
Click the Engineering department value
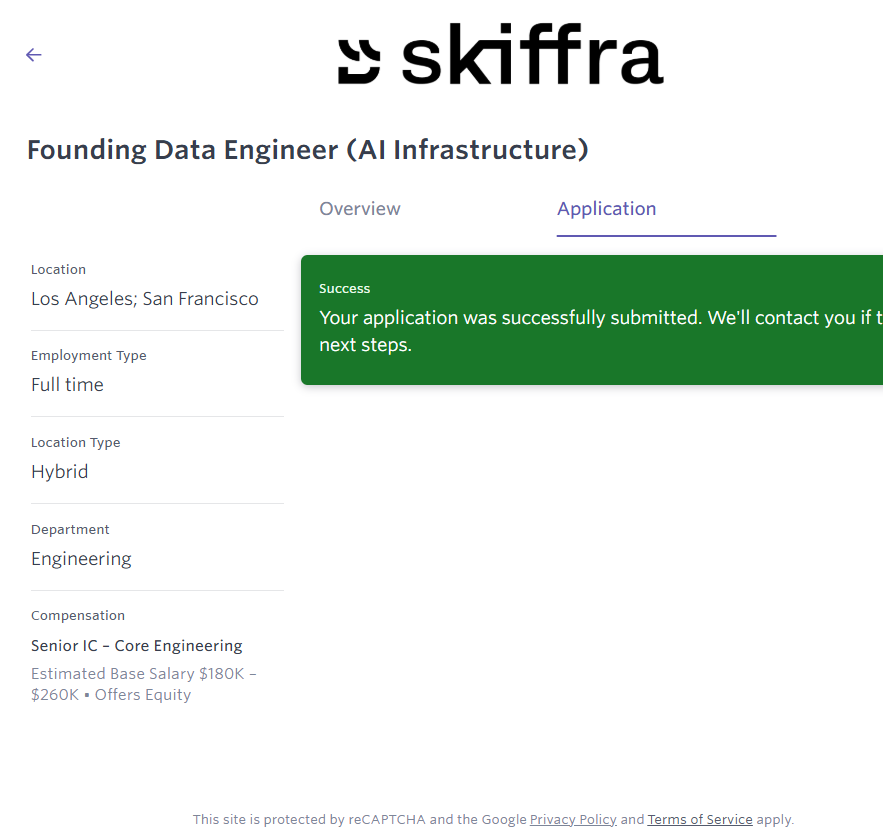point(81,559)
